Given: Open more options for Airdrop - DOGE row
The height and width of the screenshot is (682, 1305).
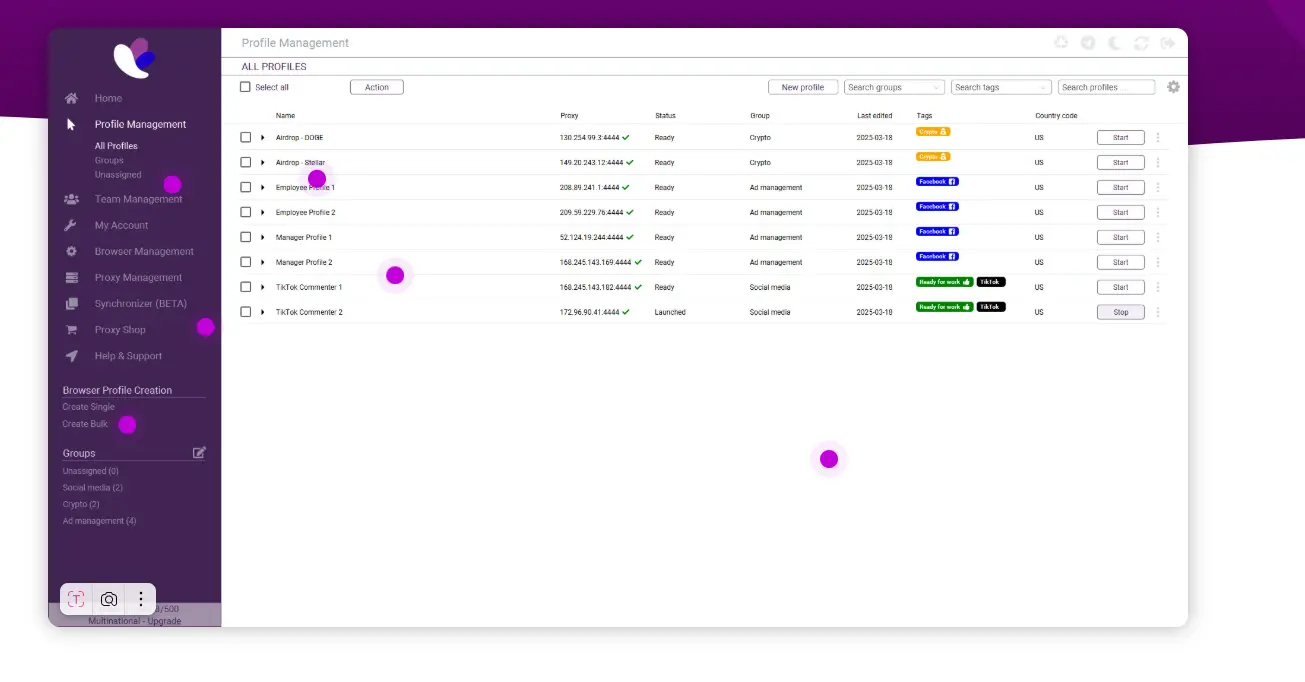Looking at the screenshot, I should click(x=1158, y=138).
